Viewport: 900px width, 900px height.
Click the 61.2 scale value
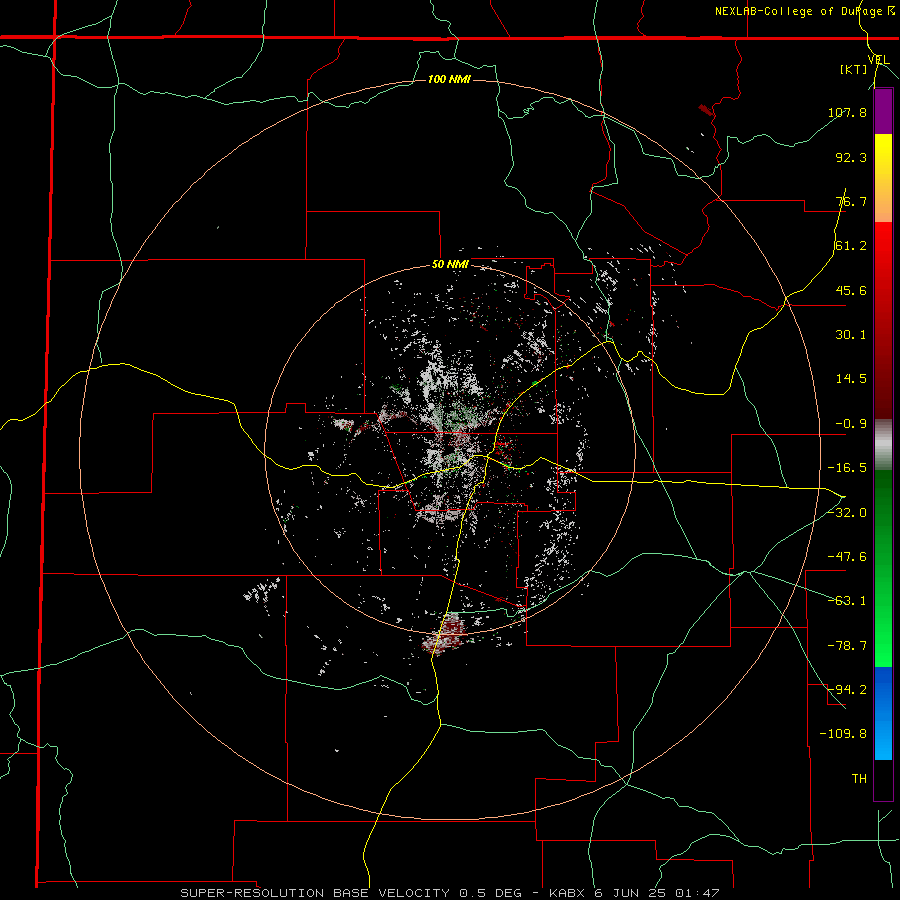[x=851, y=246]
